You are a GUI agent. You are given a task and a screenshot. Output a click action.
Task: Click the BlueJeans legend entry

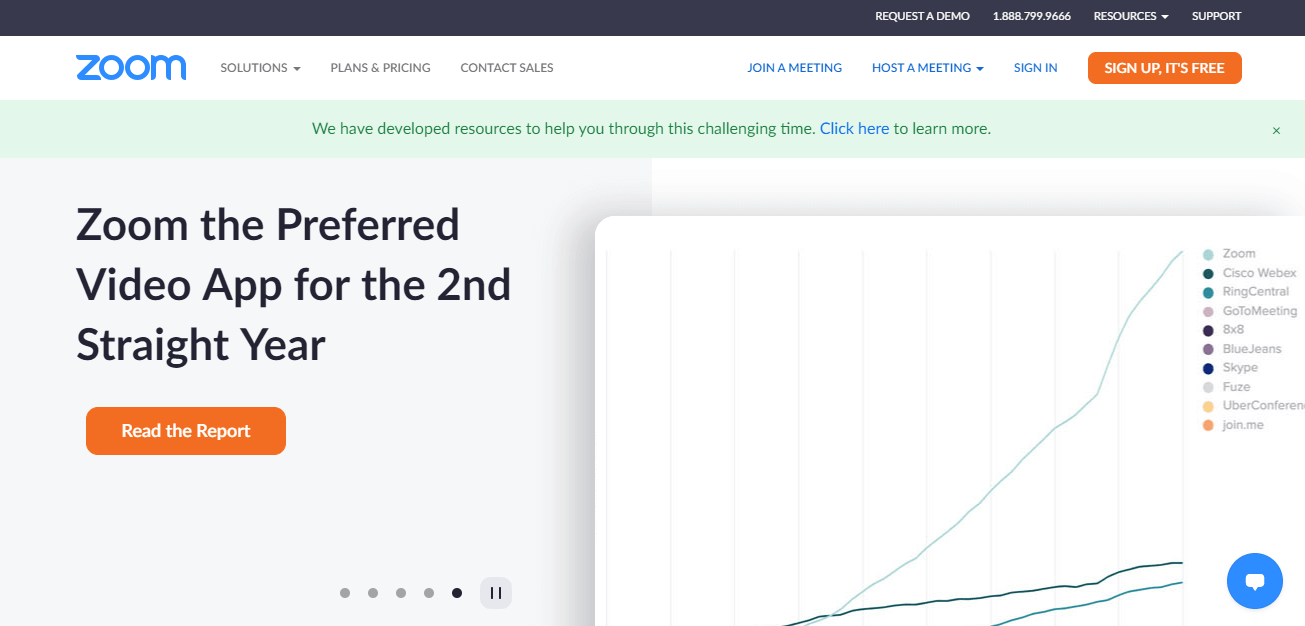1242,349
